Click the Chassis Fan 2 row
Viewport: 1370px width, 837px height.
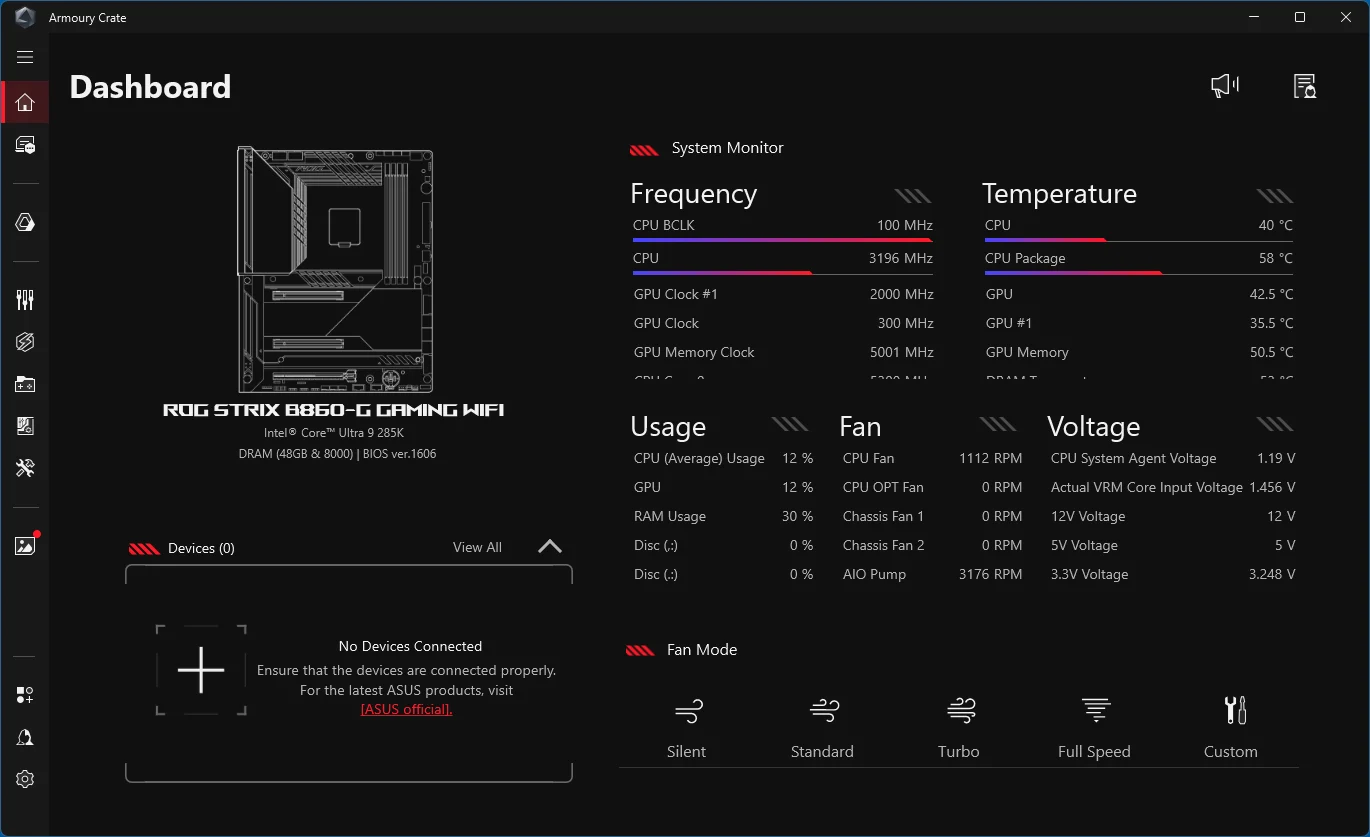coord(932,545)
